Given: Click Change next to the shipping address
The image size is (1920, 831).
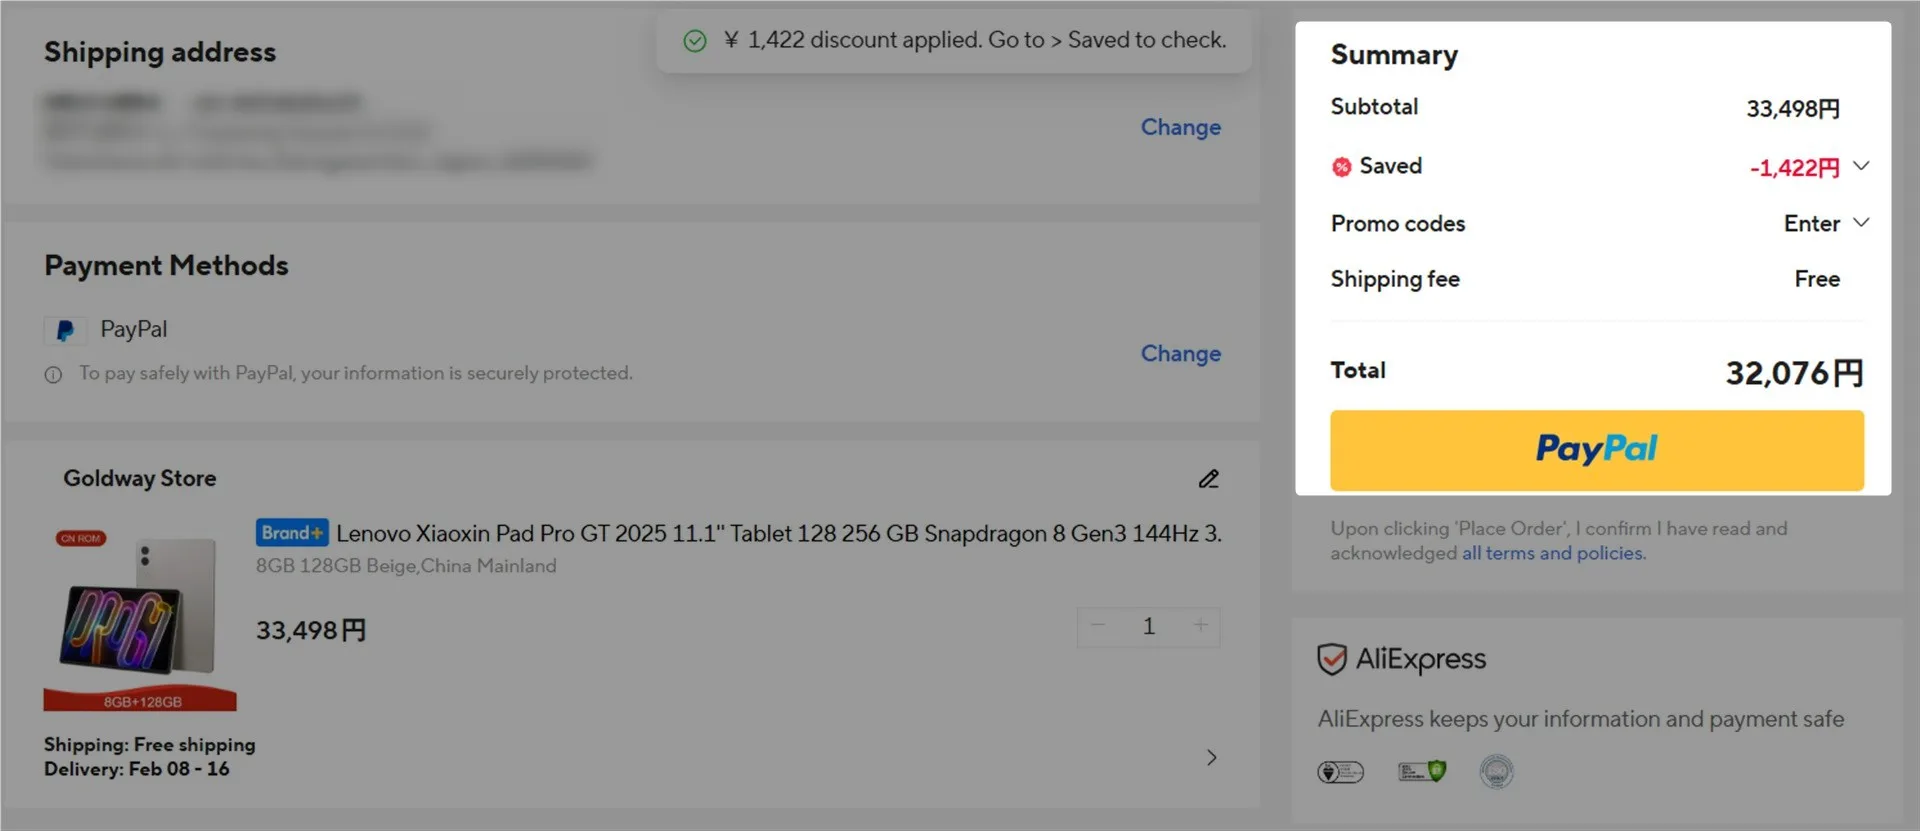Looking at the screenshot, I should coord(1180,127).
